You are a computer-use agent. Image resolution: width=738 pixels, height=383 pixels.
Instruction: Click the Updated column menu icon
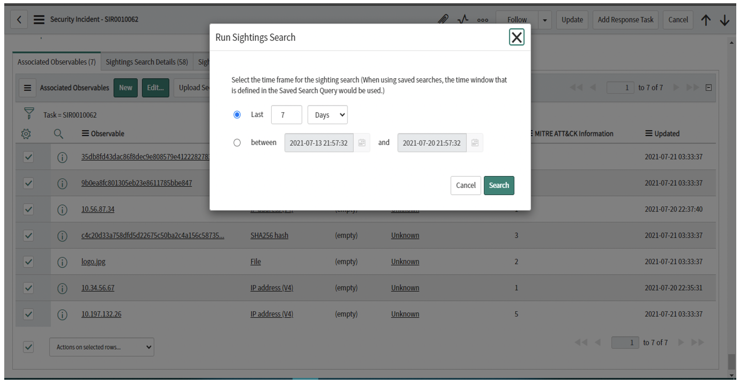tap(649, 134)
